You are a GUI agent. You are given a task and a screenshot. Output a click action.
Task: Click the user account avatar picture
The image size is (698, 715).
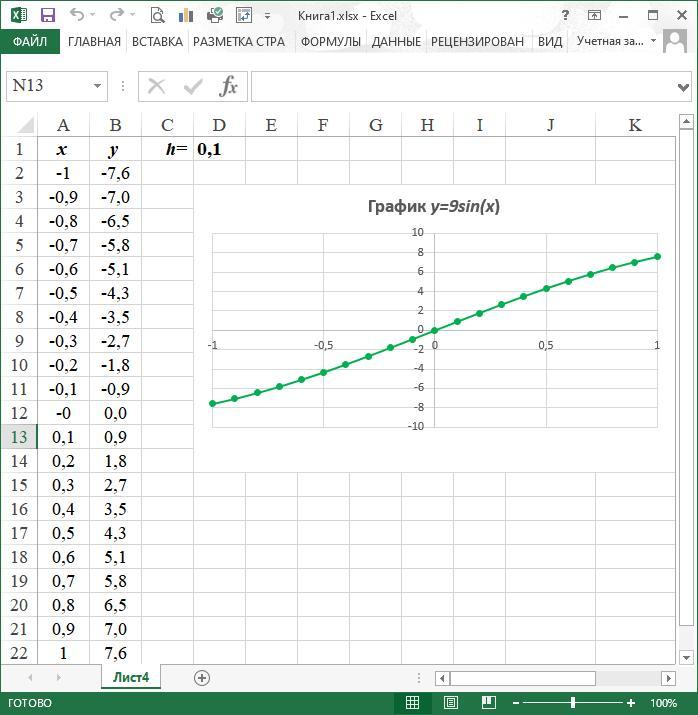(x=675, y=41)
